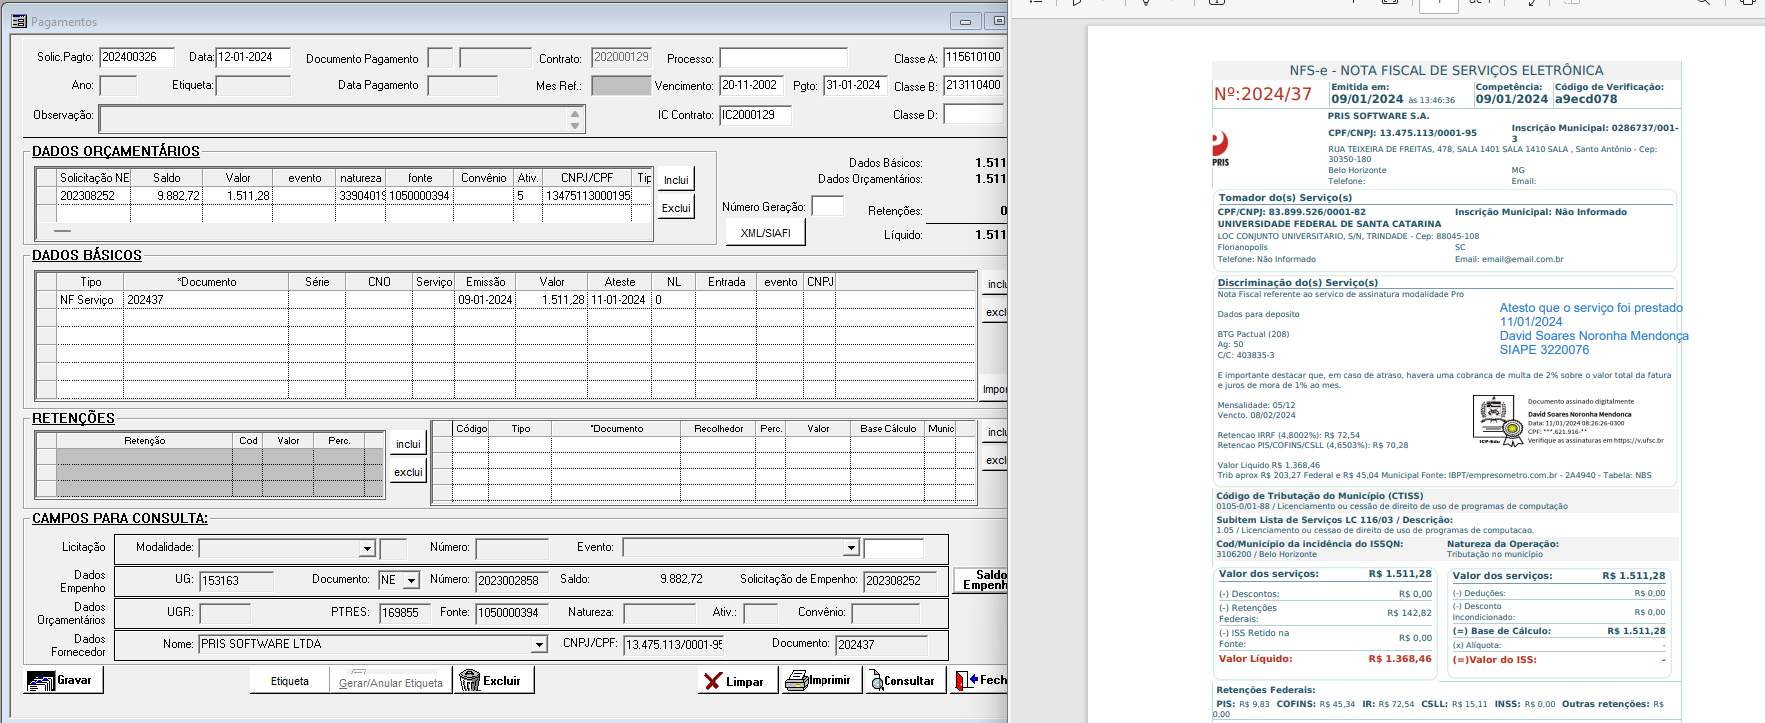Click the Valor column header in Dados Básicos
Viewport: 1765px width, 723px height.
pyautogui.click(x=552, y=282)
